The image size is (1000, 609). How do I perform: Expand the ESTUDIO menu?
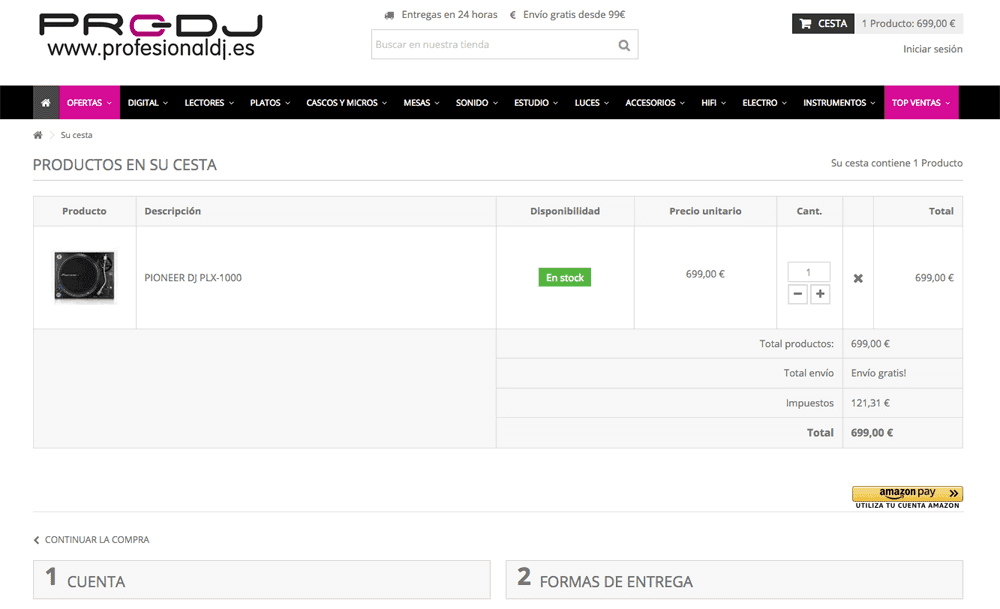pos(536,103)
